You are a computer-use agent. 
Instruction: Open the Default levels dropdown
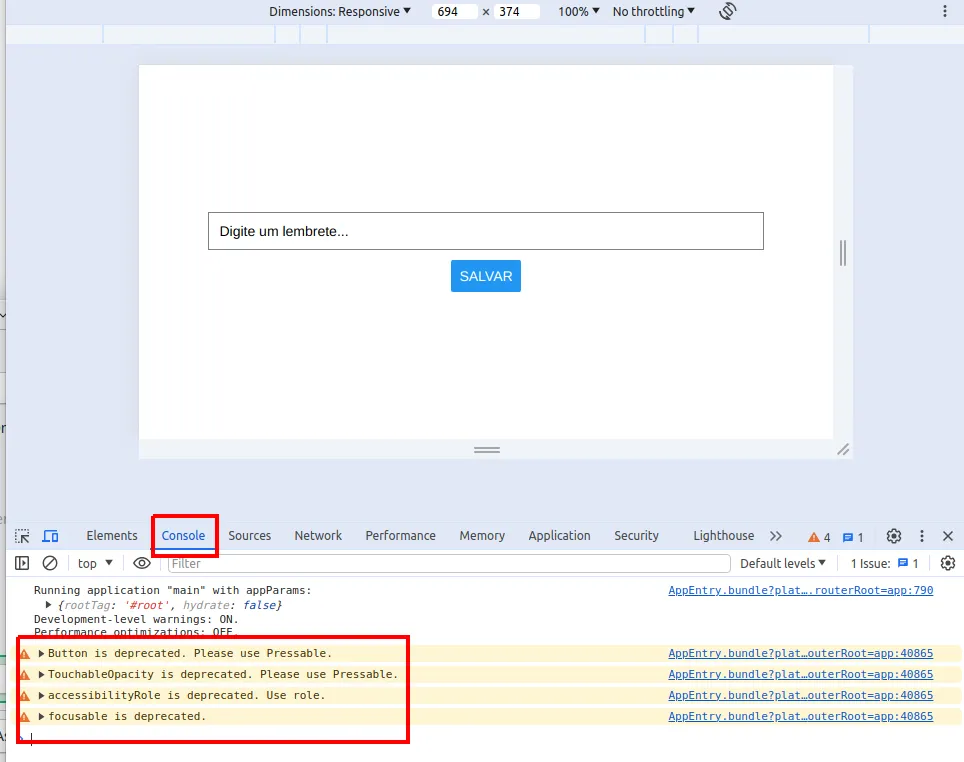tap(783, 563)
